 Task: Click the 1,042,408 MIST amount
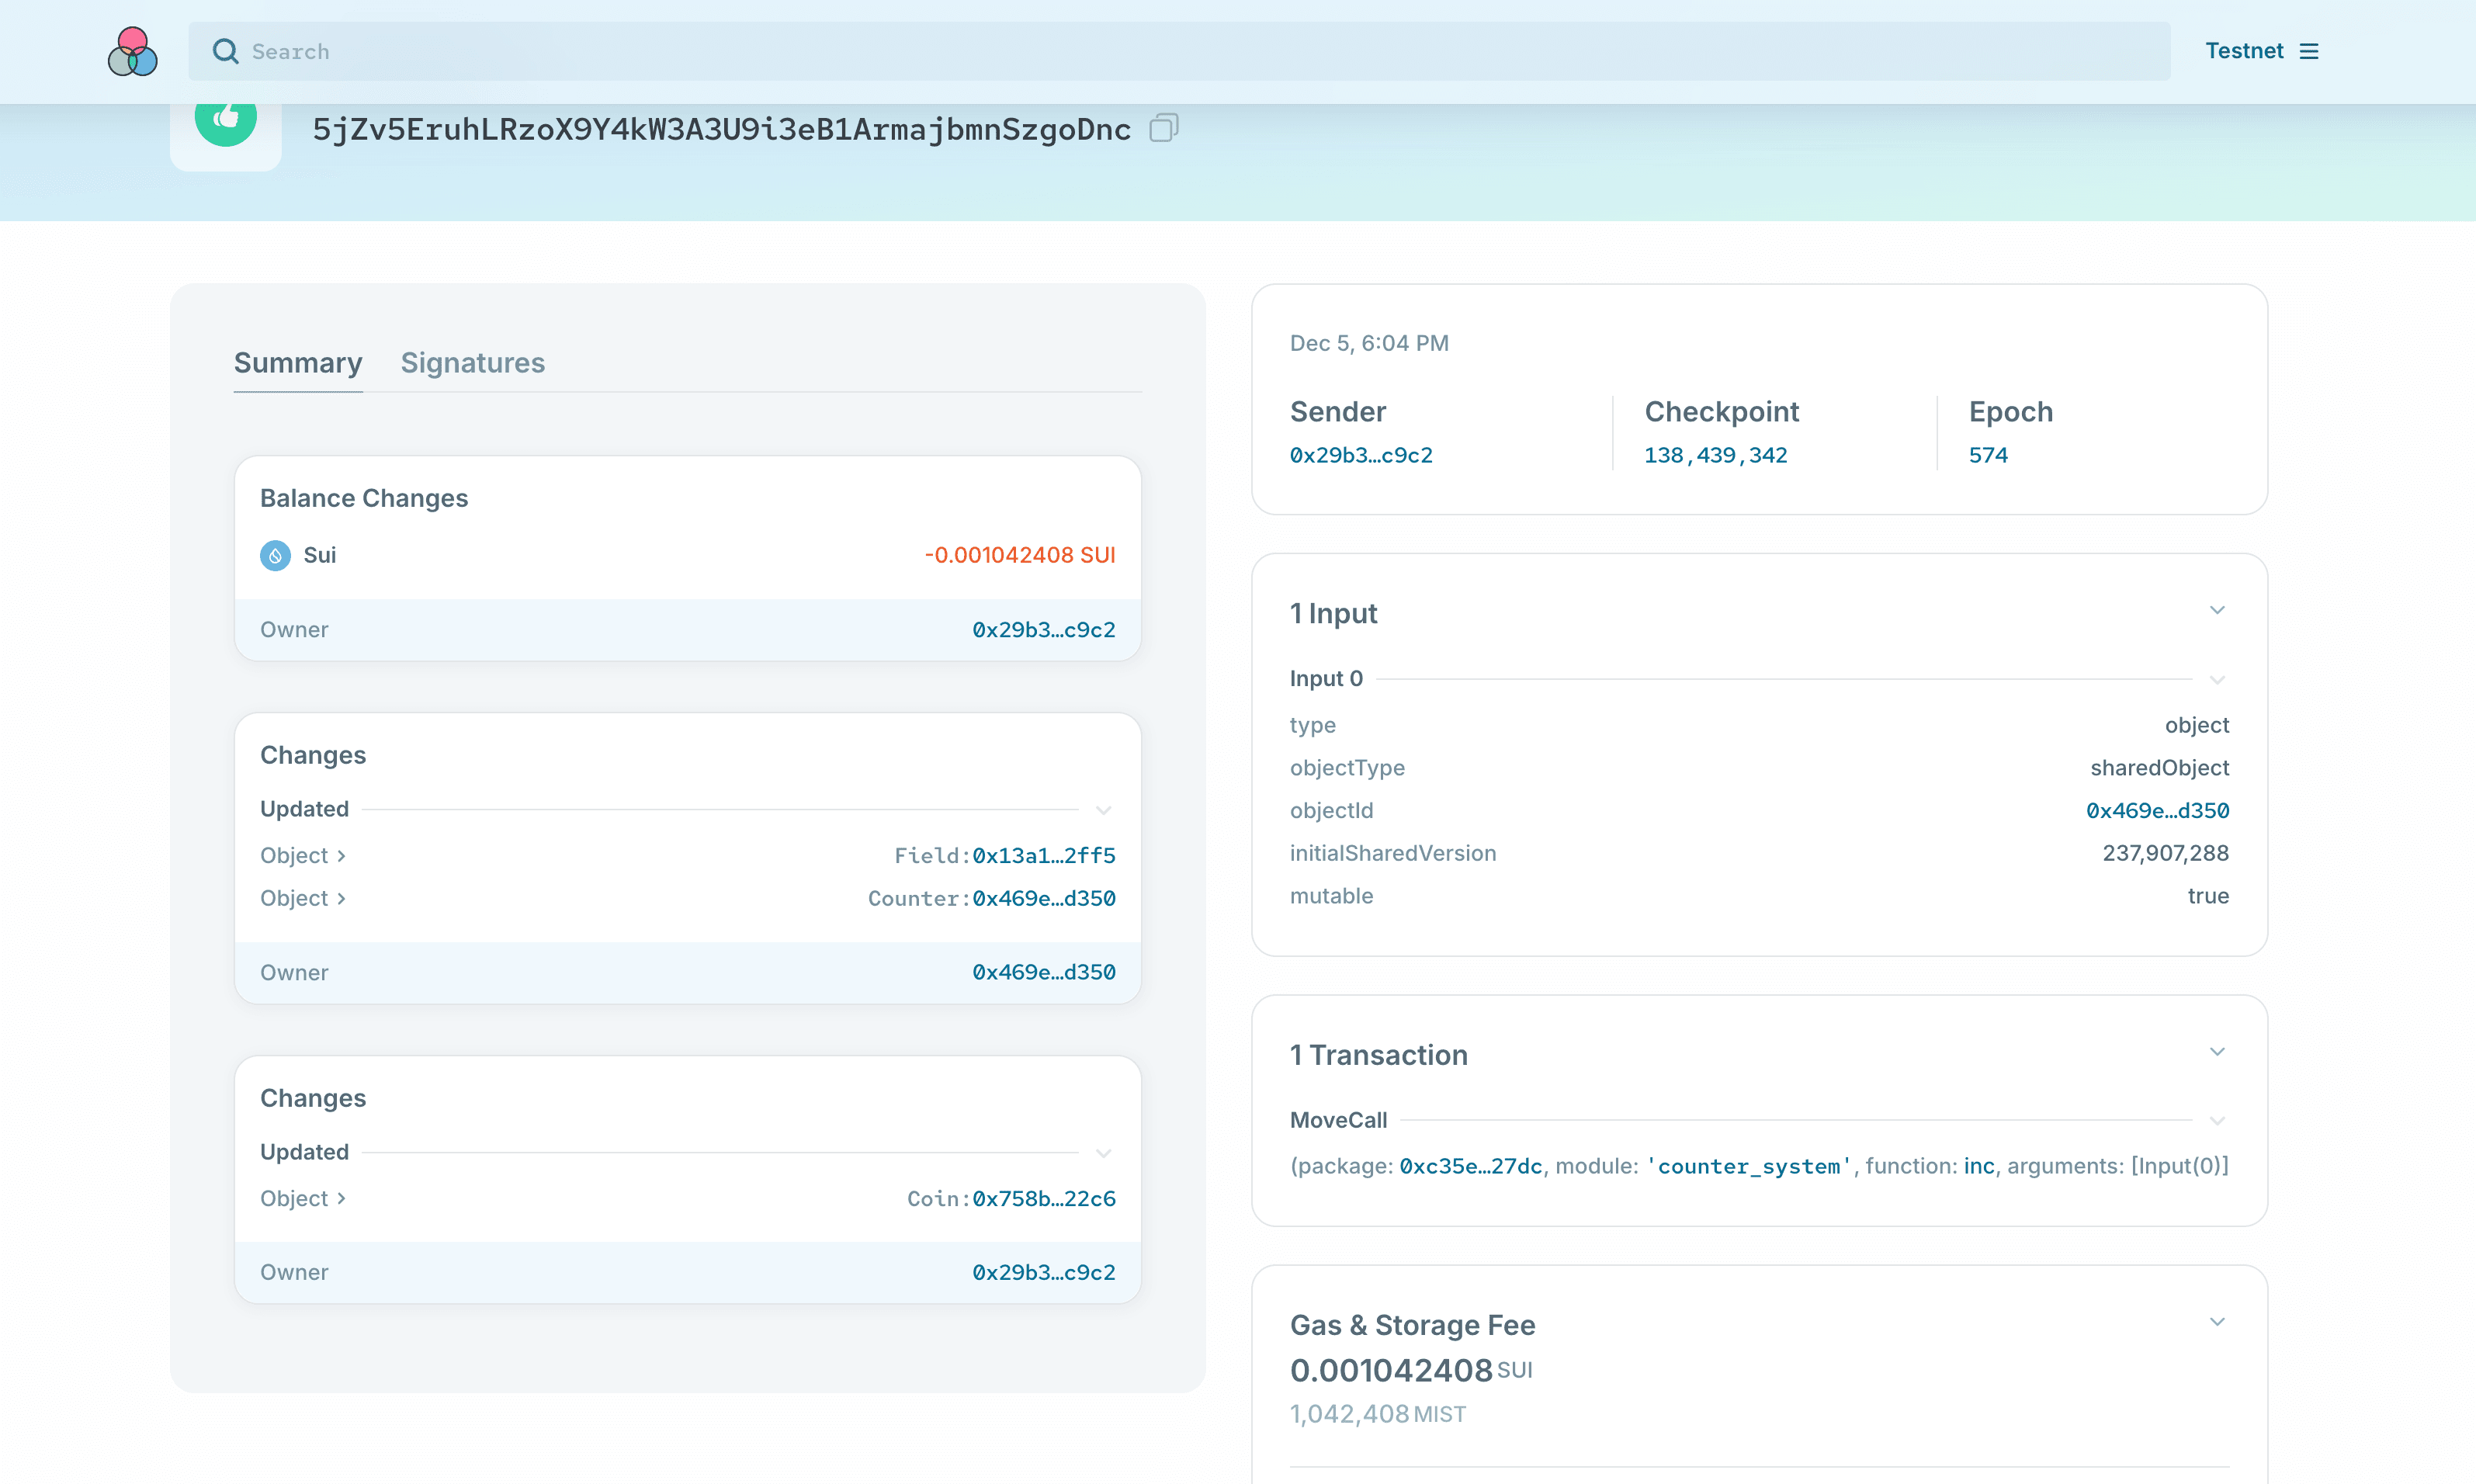pyautogui.click(x=1378, y=1414)
